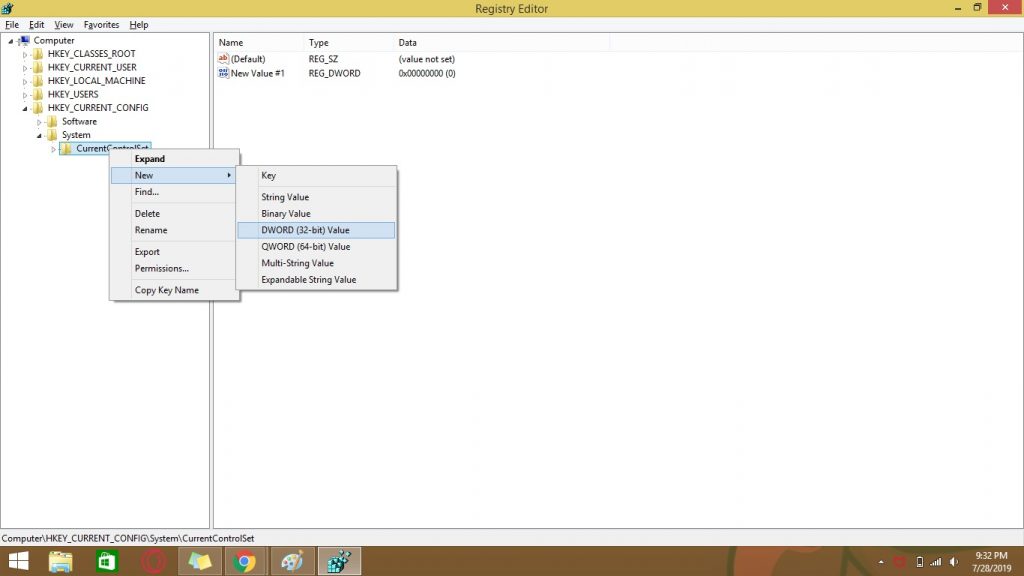Choose Delete in the context menu
This screenshot has width=1024, height=576.
pyautogui.click(x=174, y=214)
